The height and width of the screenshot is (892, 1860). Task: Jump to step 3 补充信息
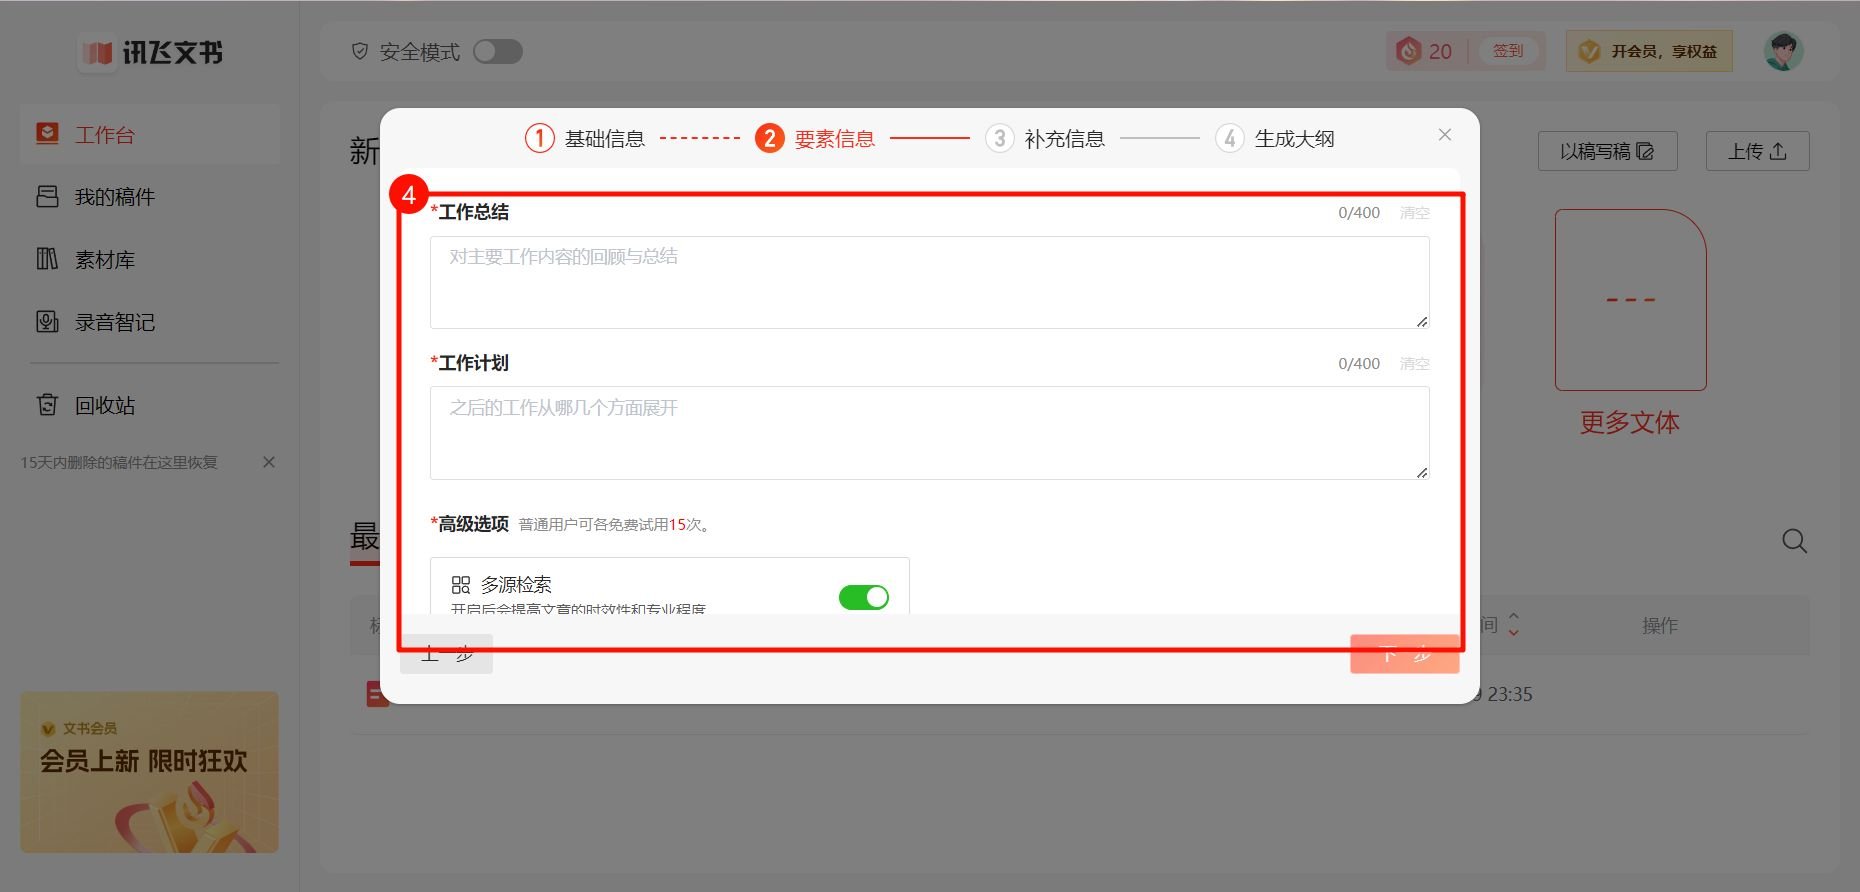click(x=1045, y=138)
